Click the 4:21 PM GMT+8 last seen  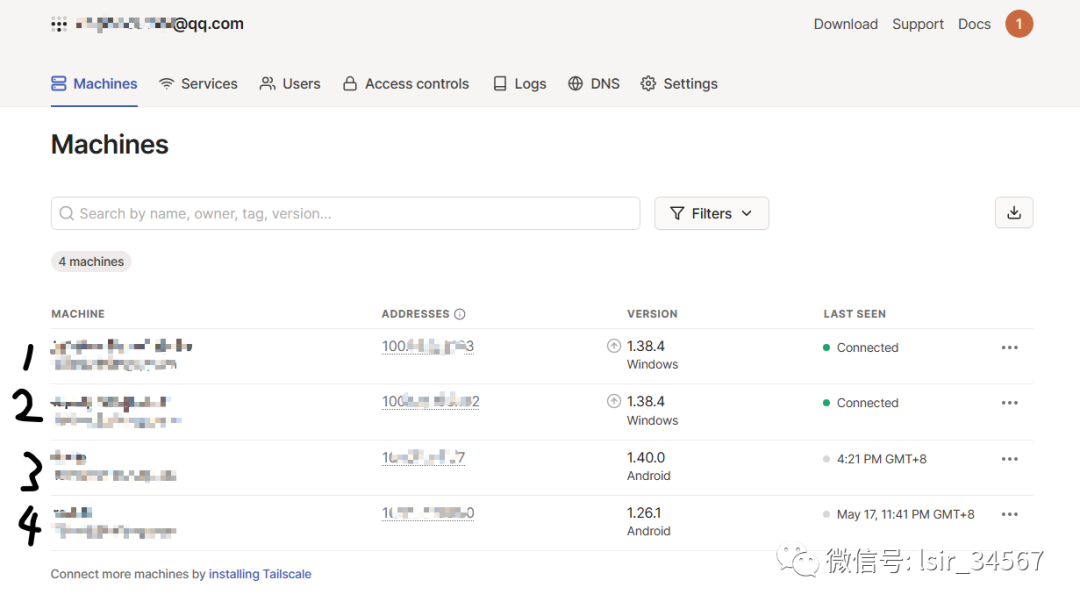pos(882,460)
